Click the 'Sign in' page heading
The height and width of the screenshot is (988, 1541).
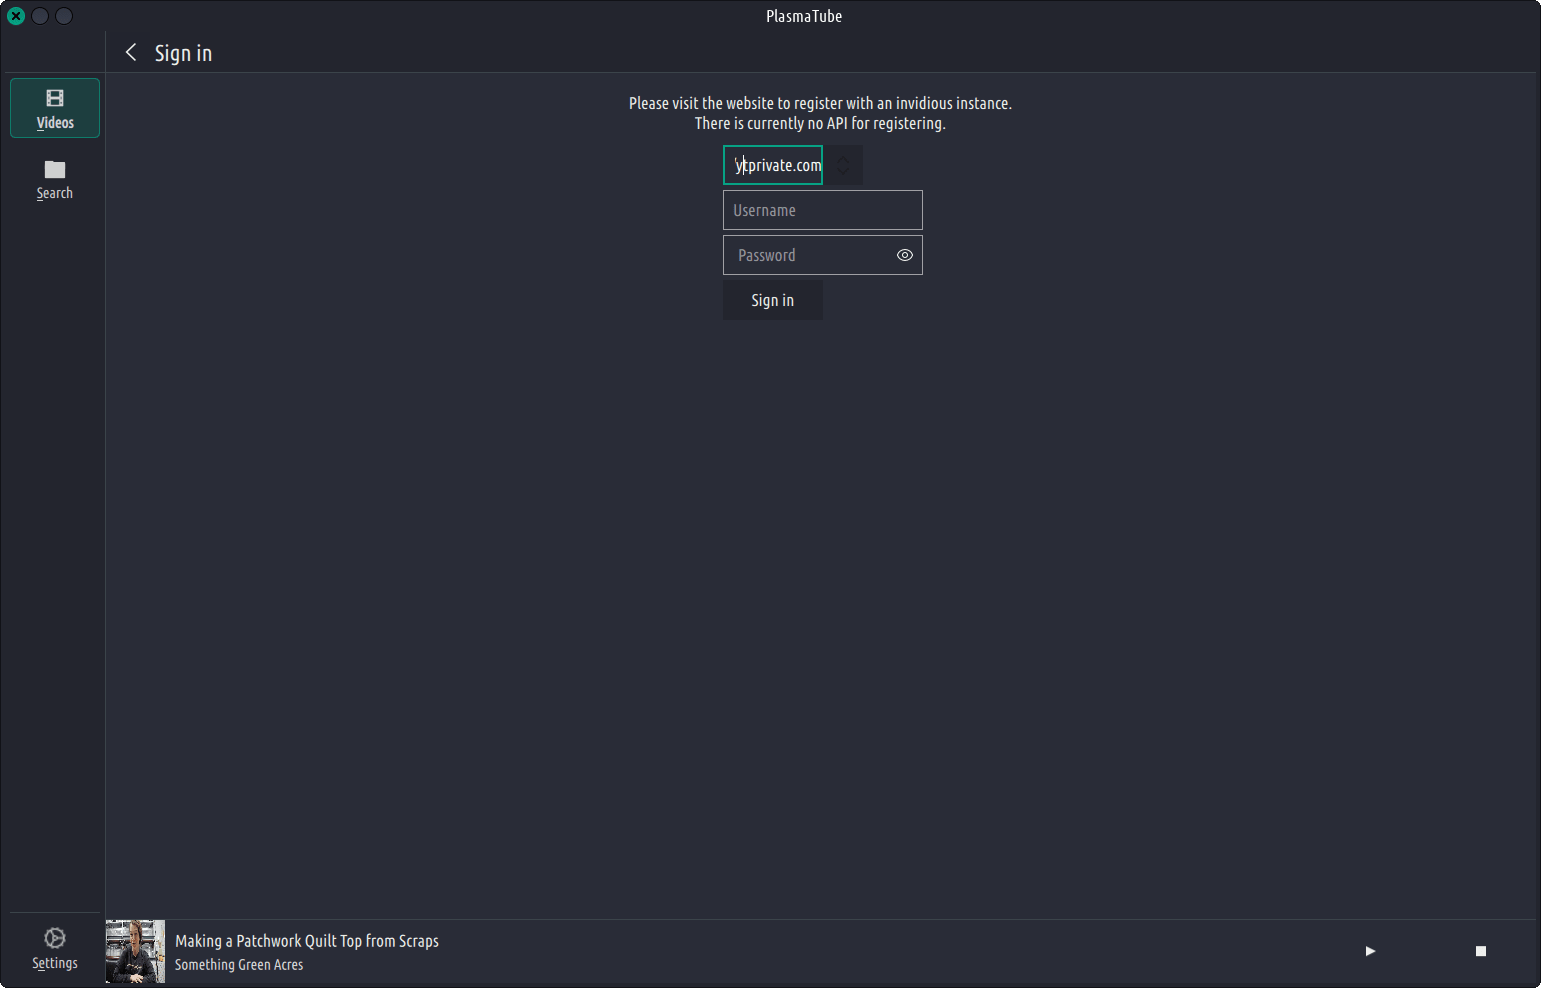coord(183,53)
